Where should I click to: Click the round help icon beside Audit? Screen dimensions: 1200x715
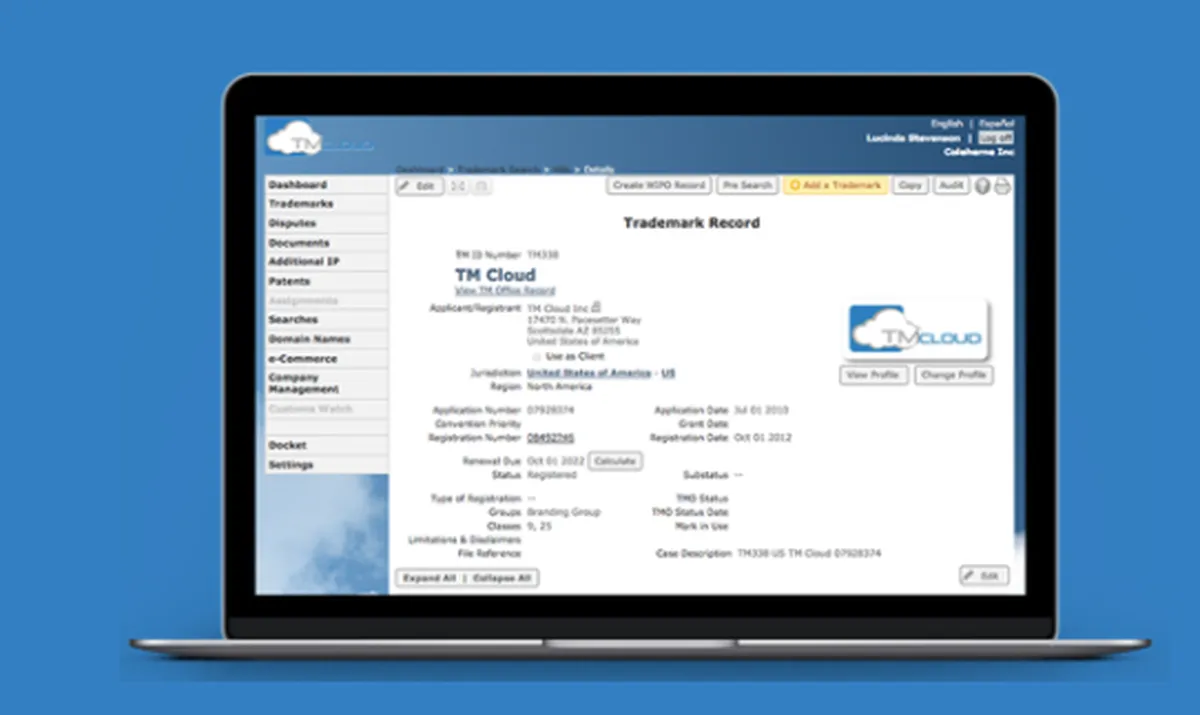982,186
